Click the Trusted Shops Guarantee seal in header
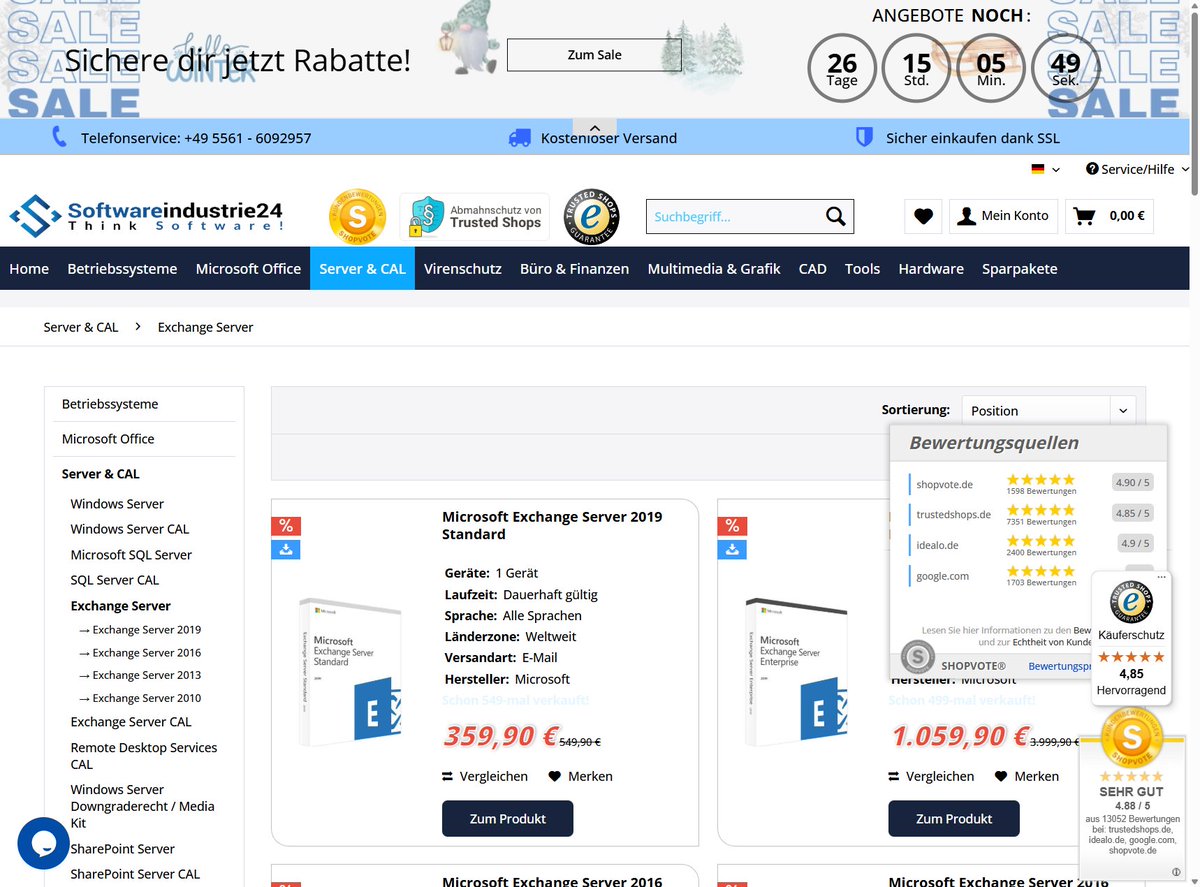1200x887 pixels. [x=591, y=217]
